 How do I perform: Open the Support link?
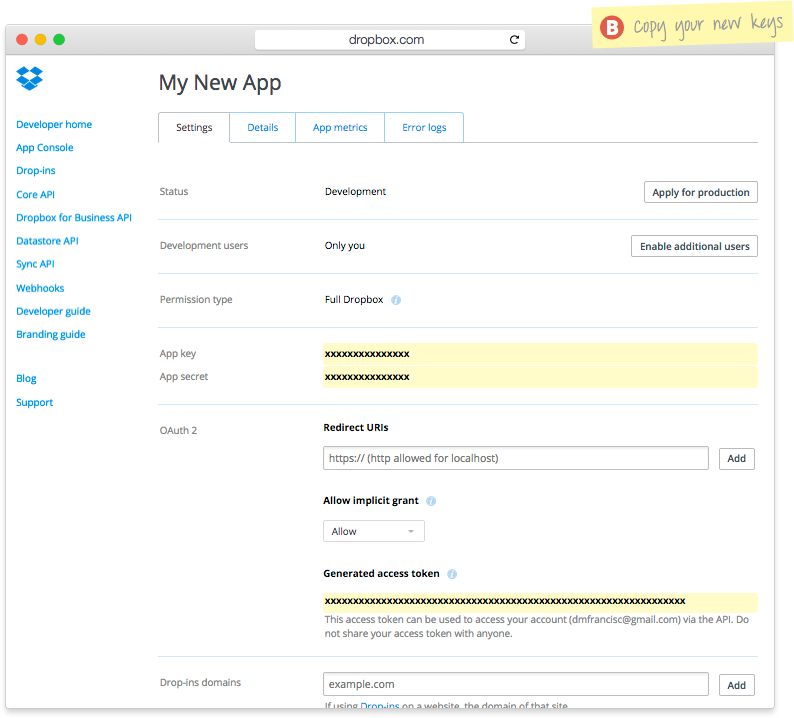click(x=34, y=403)
